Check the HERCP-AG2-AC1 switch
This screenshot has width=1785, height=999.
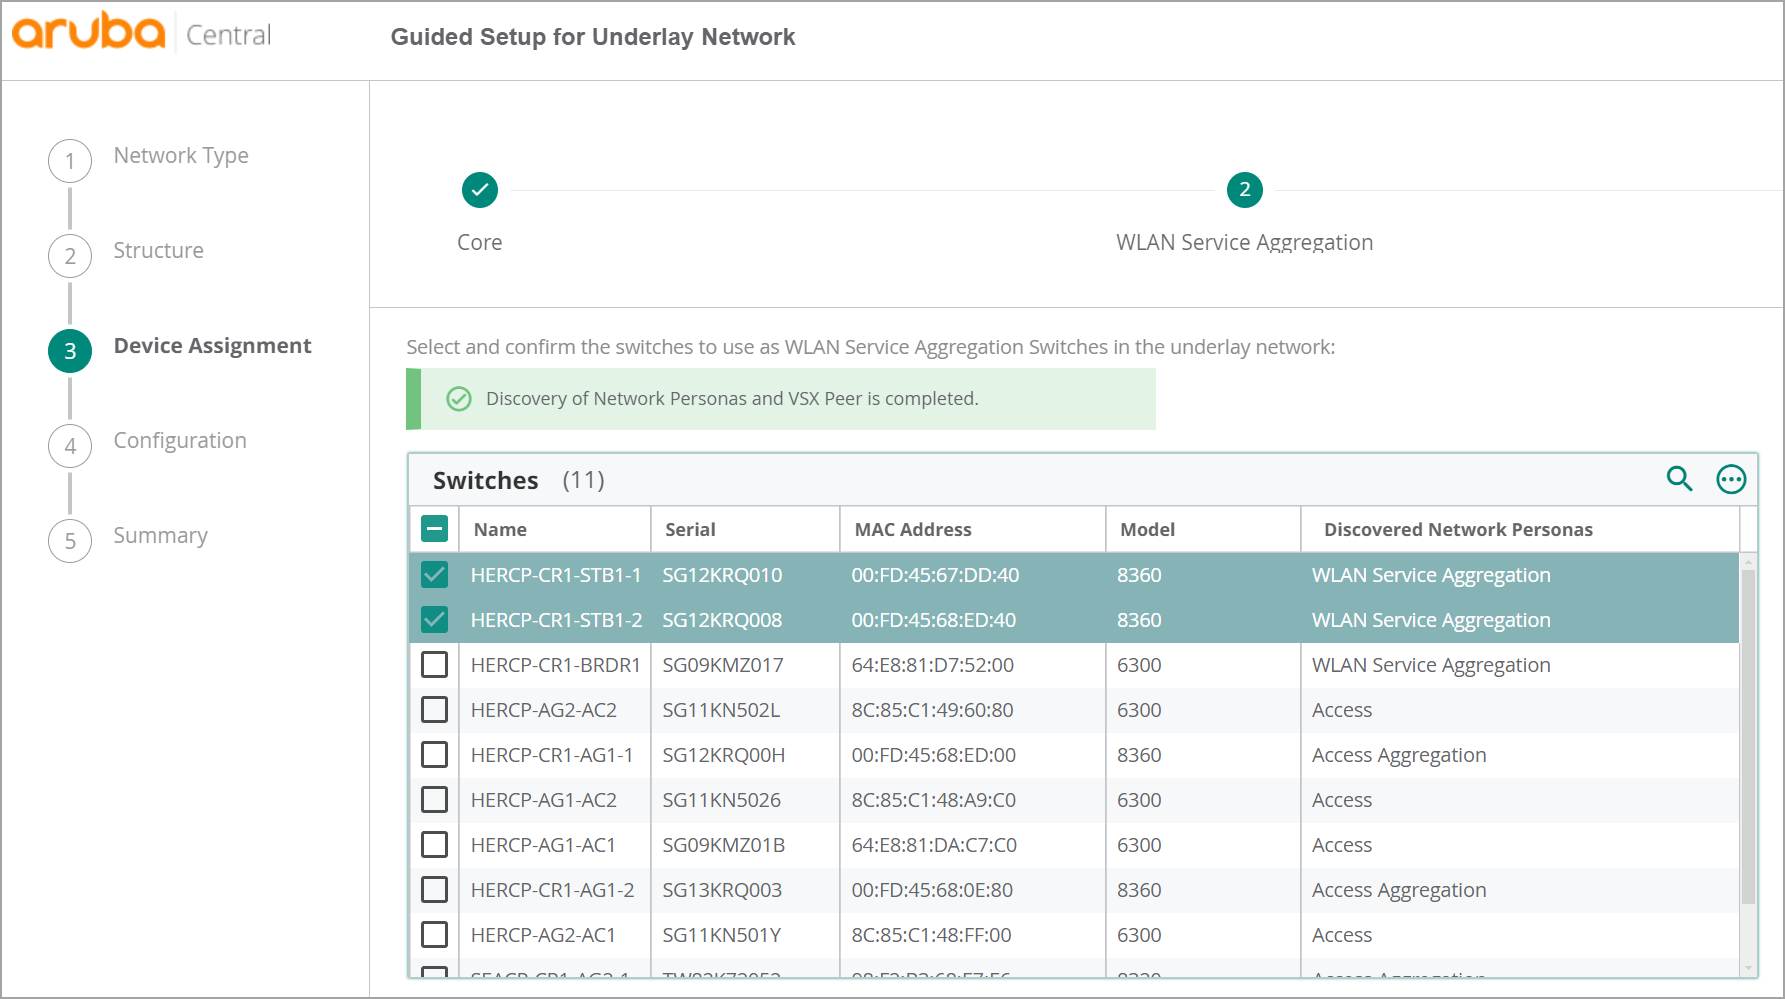(x=434, y=935)
